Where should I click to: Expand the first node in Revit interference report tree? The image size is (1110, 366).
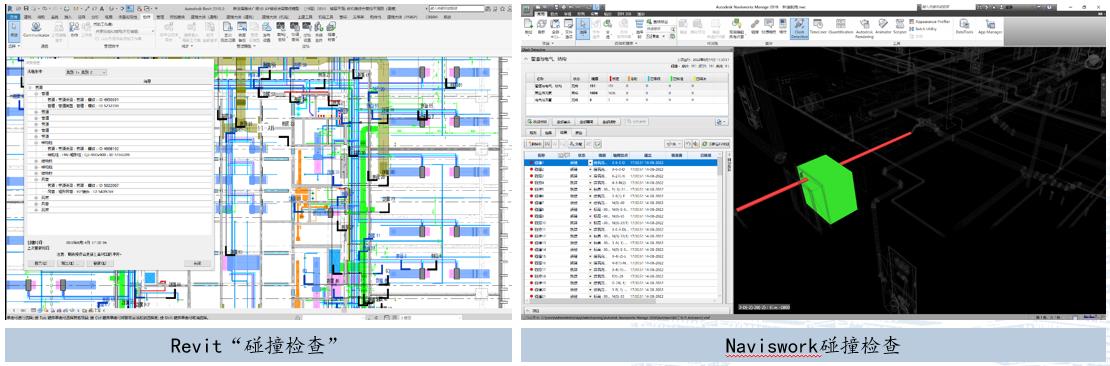[30, 88]
